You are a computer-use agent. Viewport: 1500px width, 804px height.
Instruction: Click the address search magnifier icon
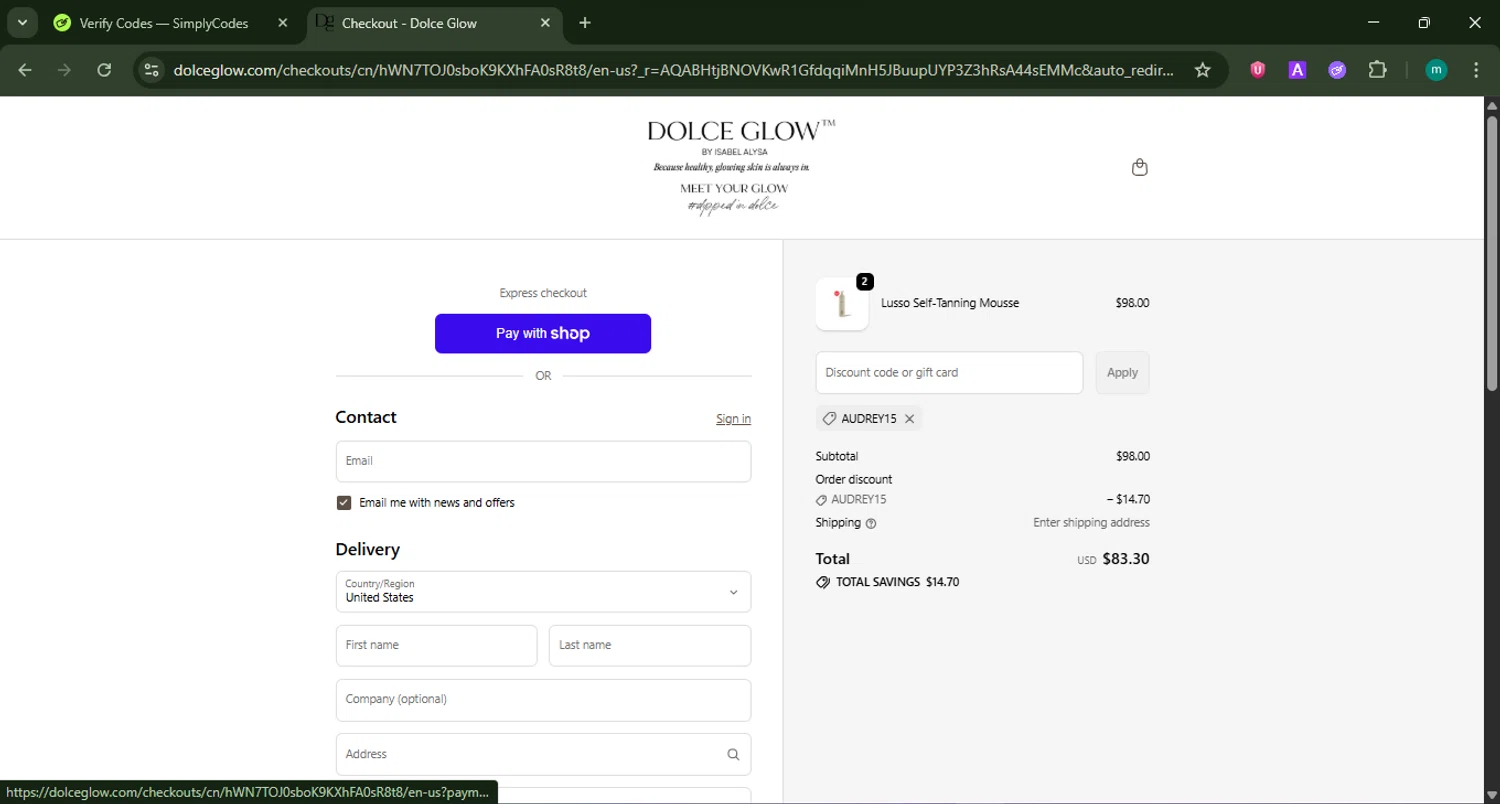(x=733, y=754)
